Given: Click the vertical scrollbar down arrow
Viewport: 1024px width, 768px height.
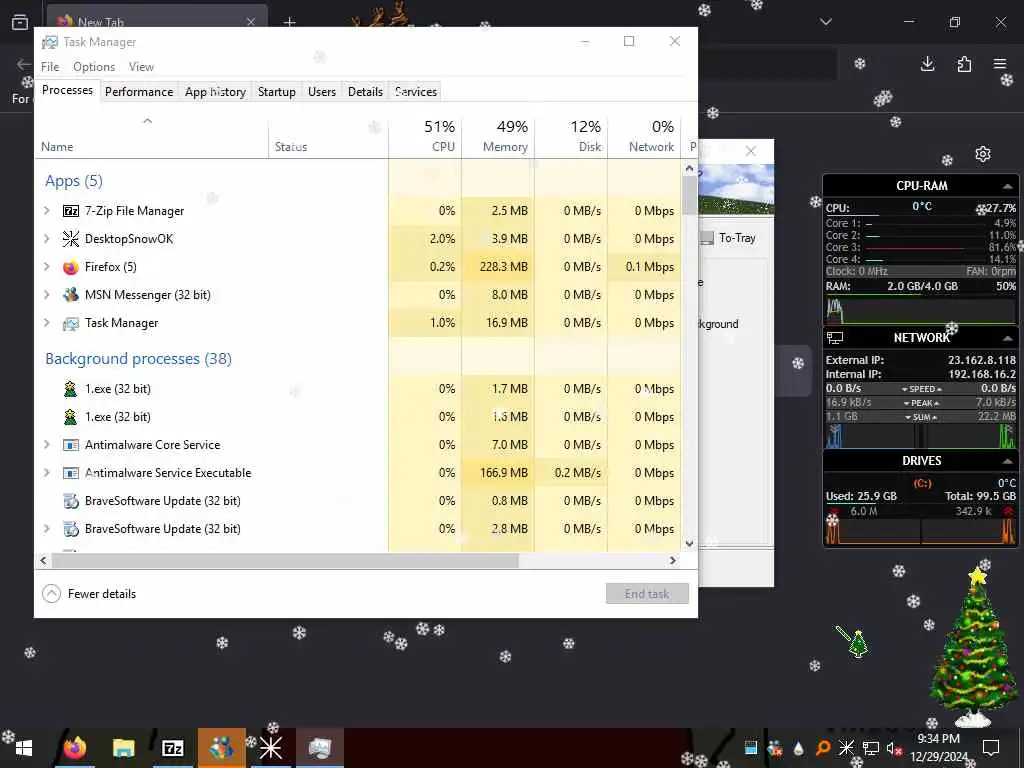Looking at the screenshot, I should coord(689,543).
